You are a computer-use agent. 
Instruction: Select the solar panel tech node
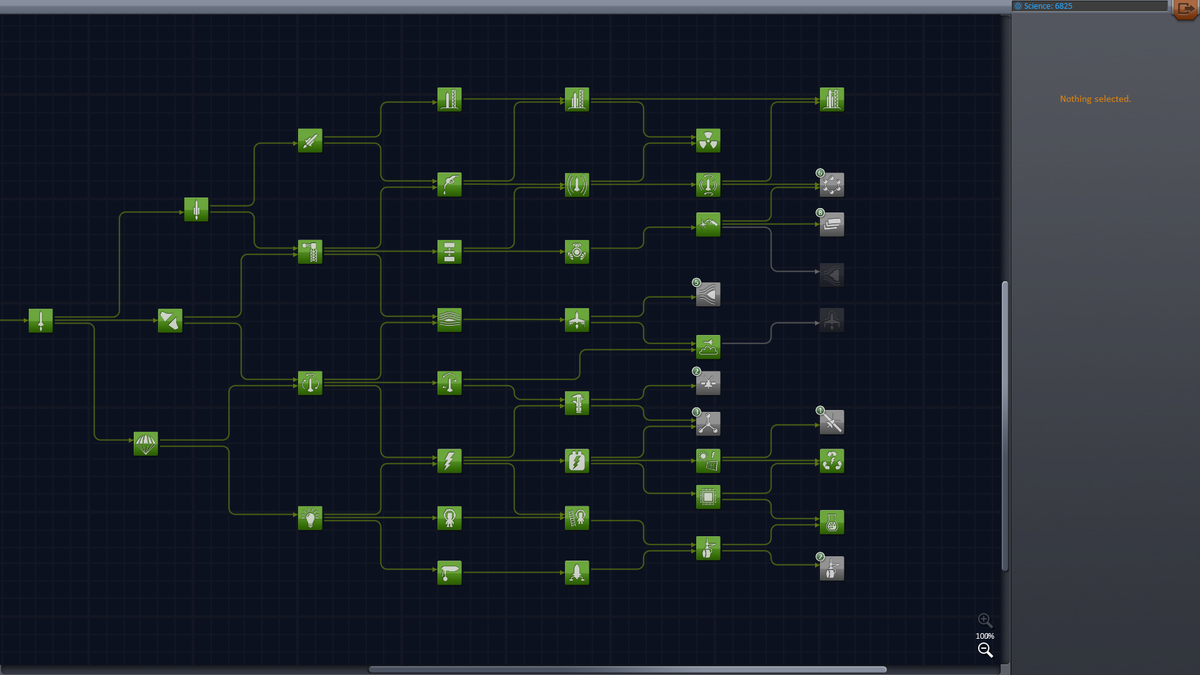click(708, 460)
